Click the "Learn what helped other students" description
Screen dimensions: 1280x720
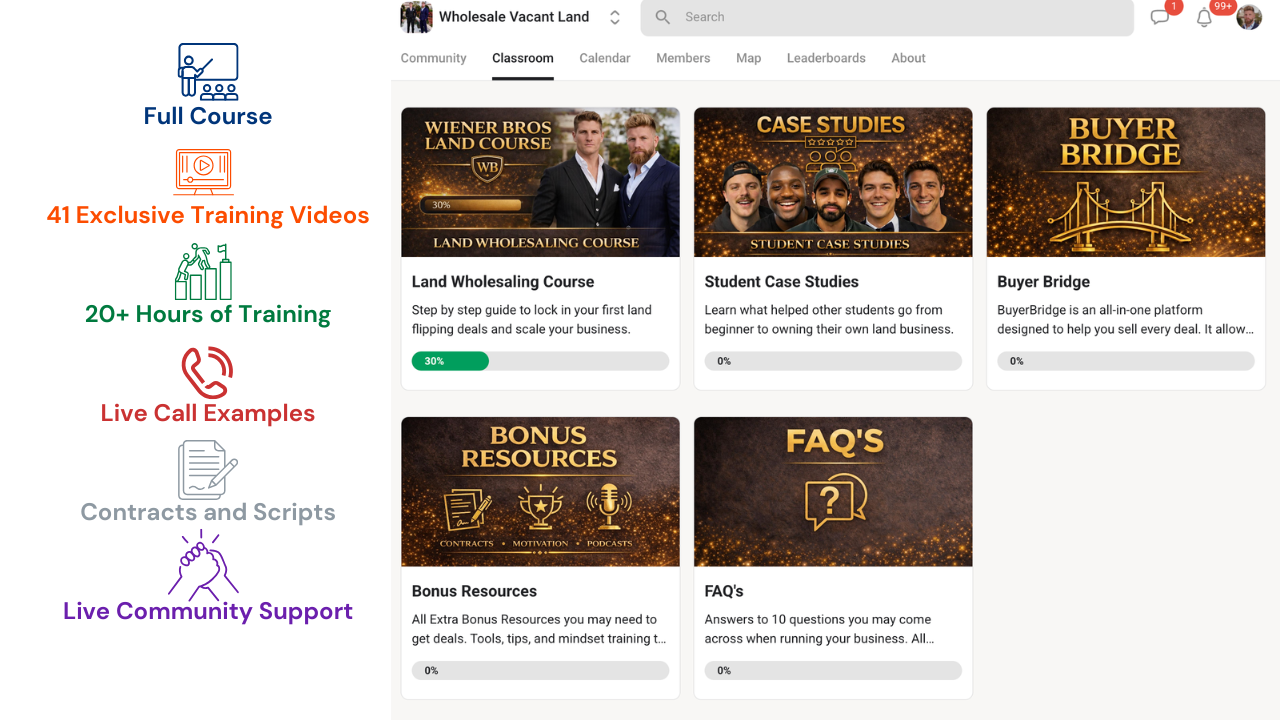click(829, 320)
